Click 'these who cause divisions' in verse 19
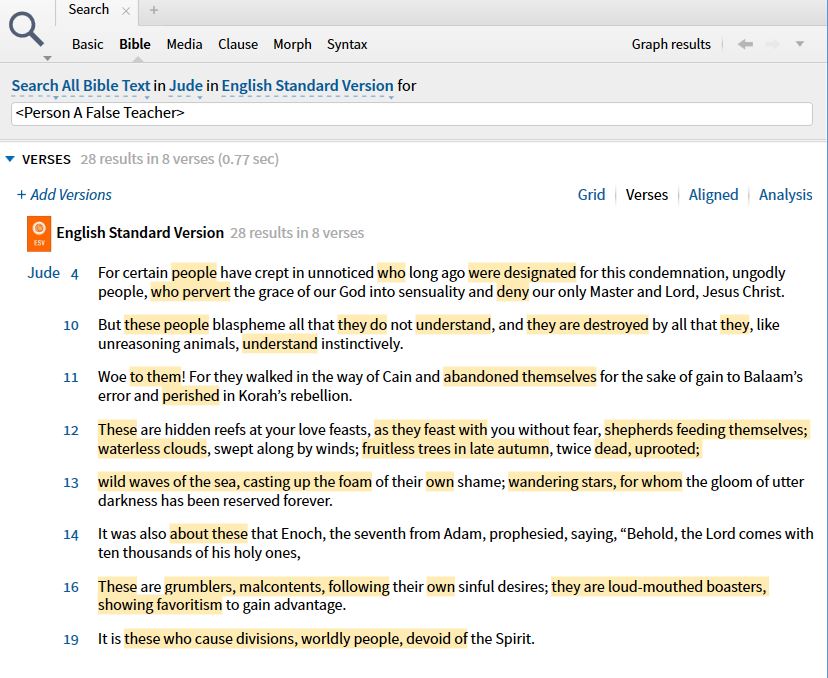The height and width of the screenshot is (678, 828). (x=211, y=639)
